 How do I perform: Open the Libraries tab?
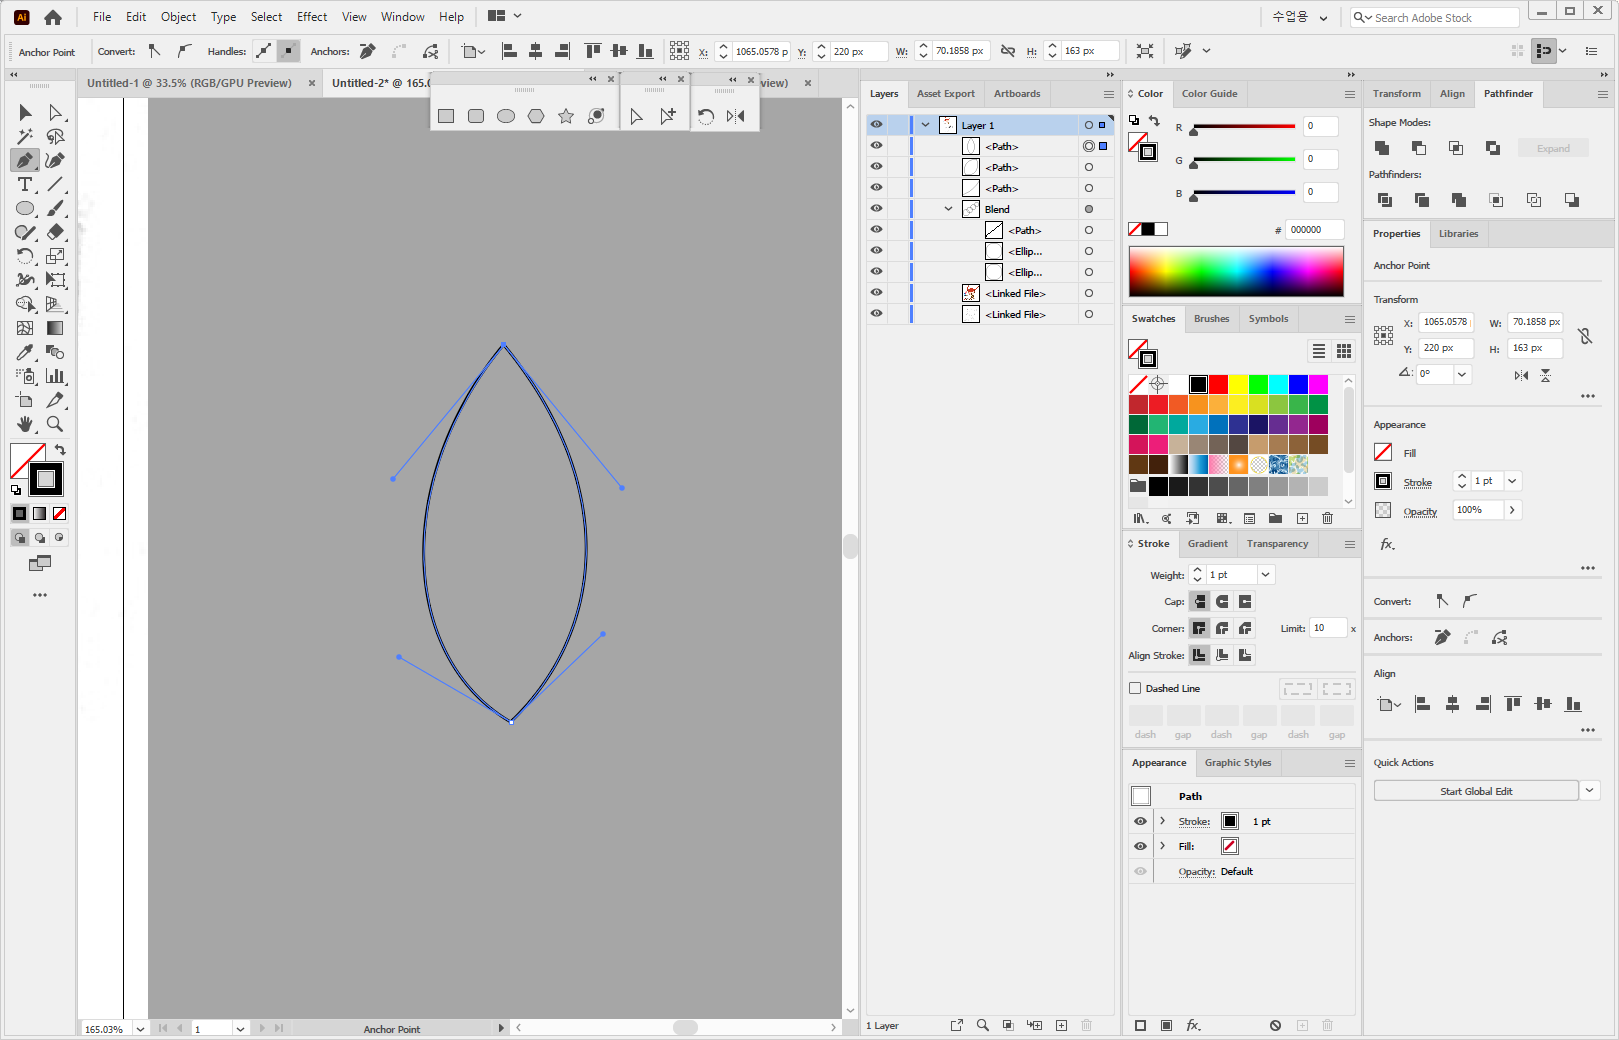pos(1458,234)
